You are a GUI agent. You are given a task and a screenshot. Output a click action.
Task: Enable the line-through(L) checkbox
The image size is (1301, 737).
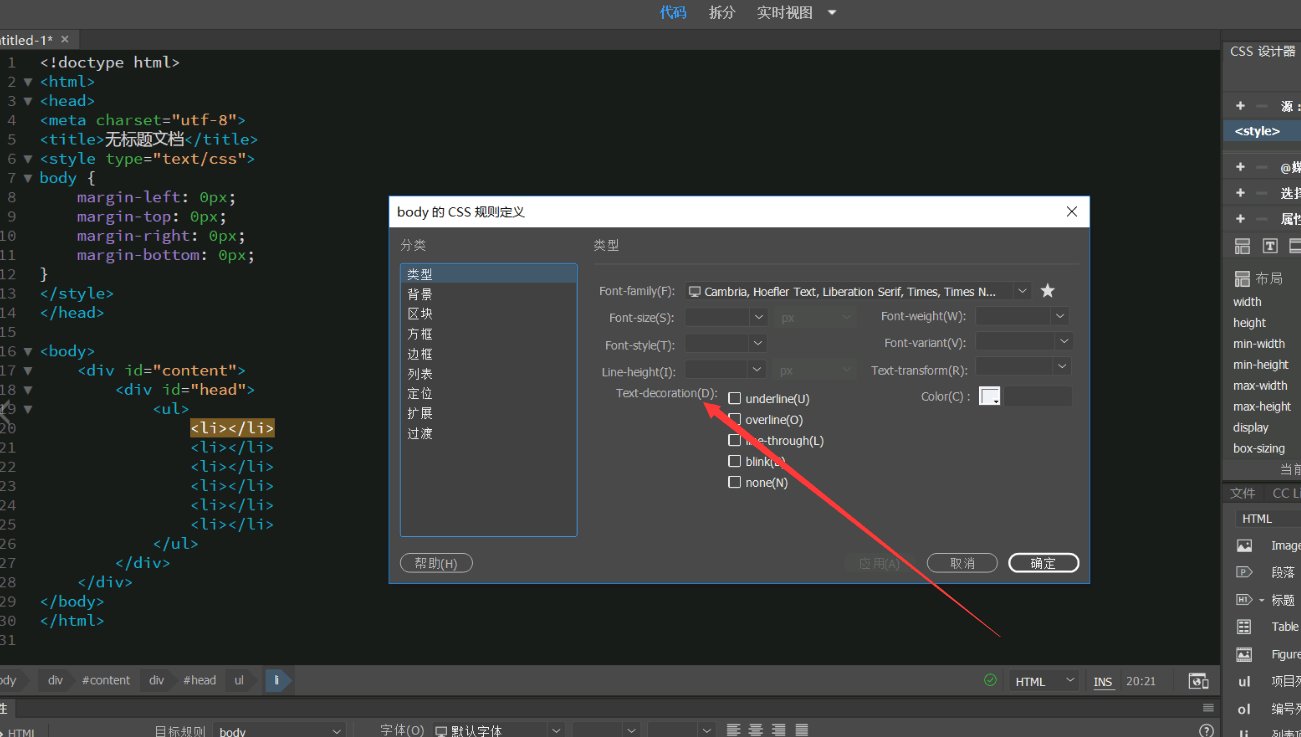(x=735, y=440)
